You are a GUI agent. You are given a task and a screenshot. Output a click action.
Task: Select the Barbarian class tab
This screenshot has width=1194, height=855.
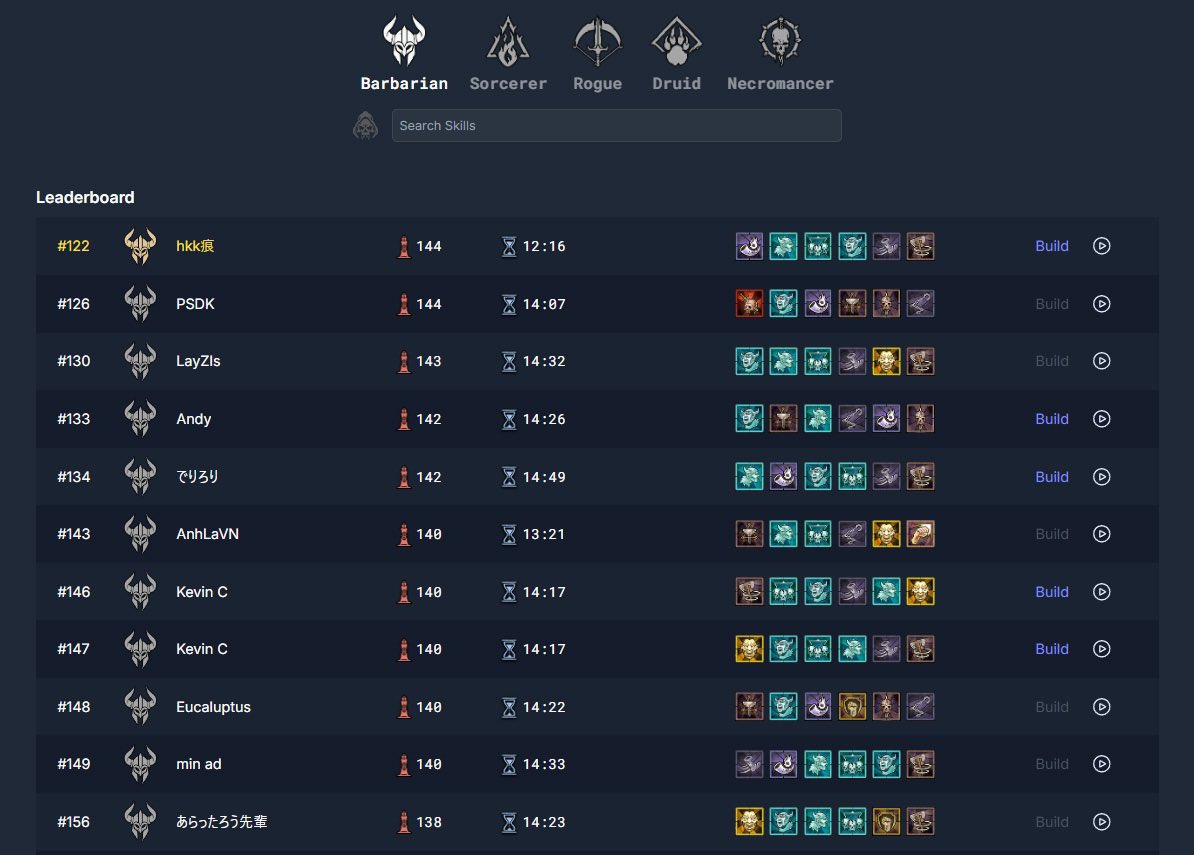pos(404,53)
